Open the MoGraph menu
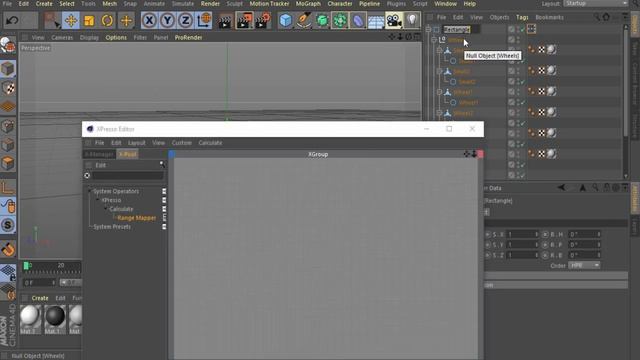Viewport: 640px width, 360px height. (308, 4)
